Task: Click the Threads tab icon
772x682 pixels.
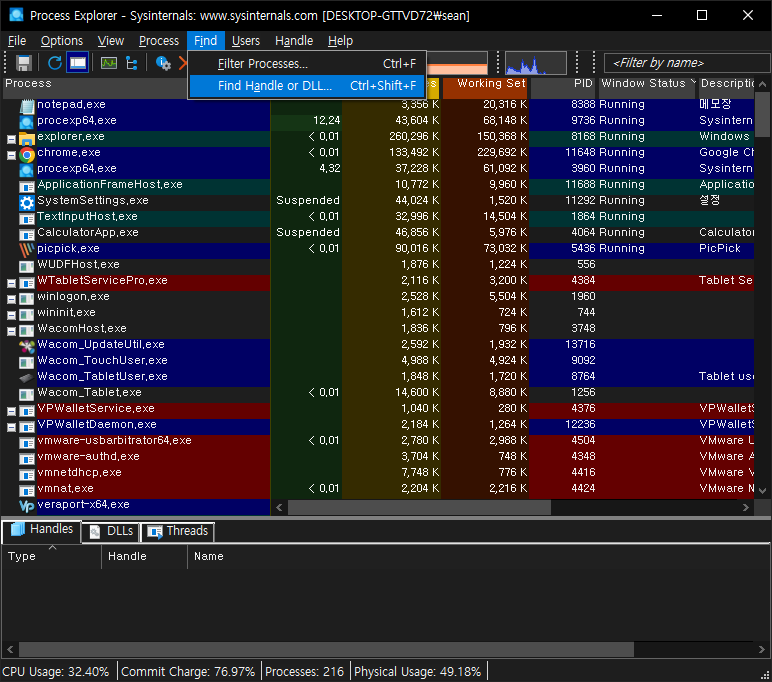Action: click(x=155, y=532)
